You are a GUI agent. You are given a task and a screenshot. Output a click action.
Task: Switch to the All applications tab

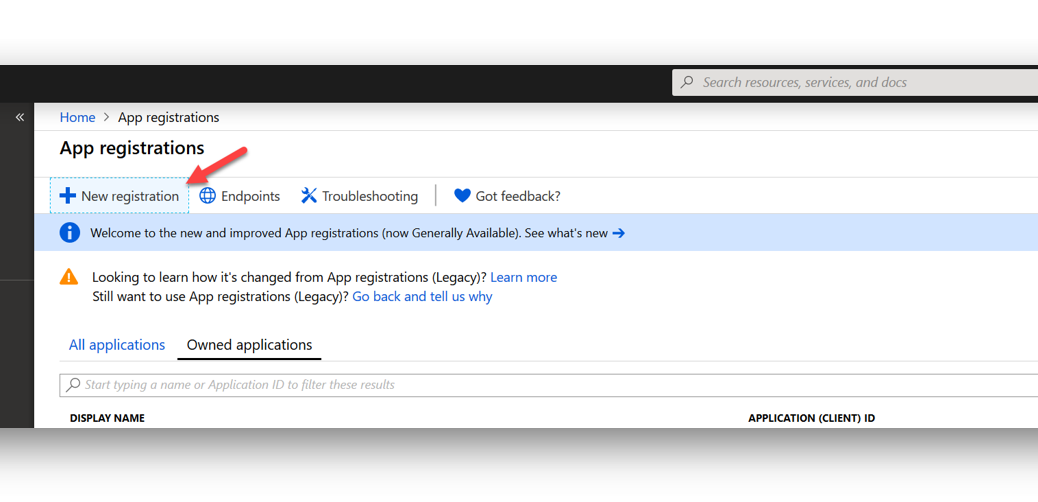point(117,345)
